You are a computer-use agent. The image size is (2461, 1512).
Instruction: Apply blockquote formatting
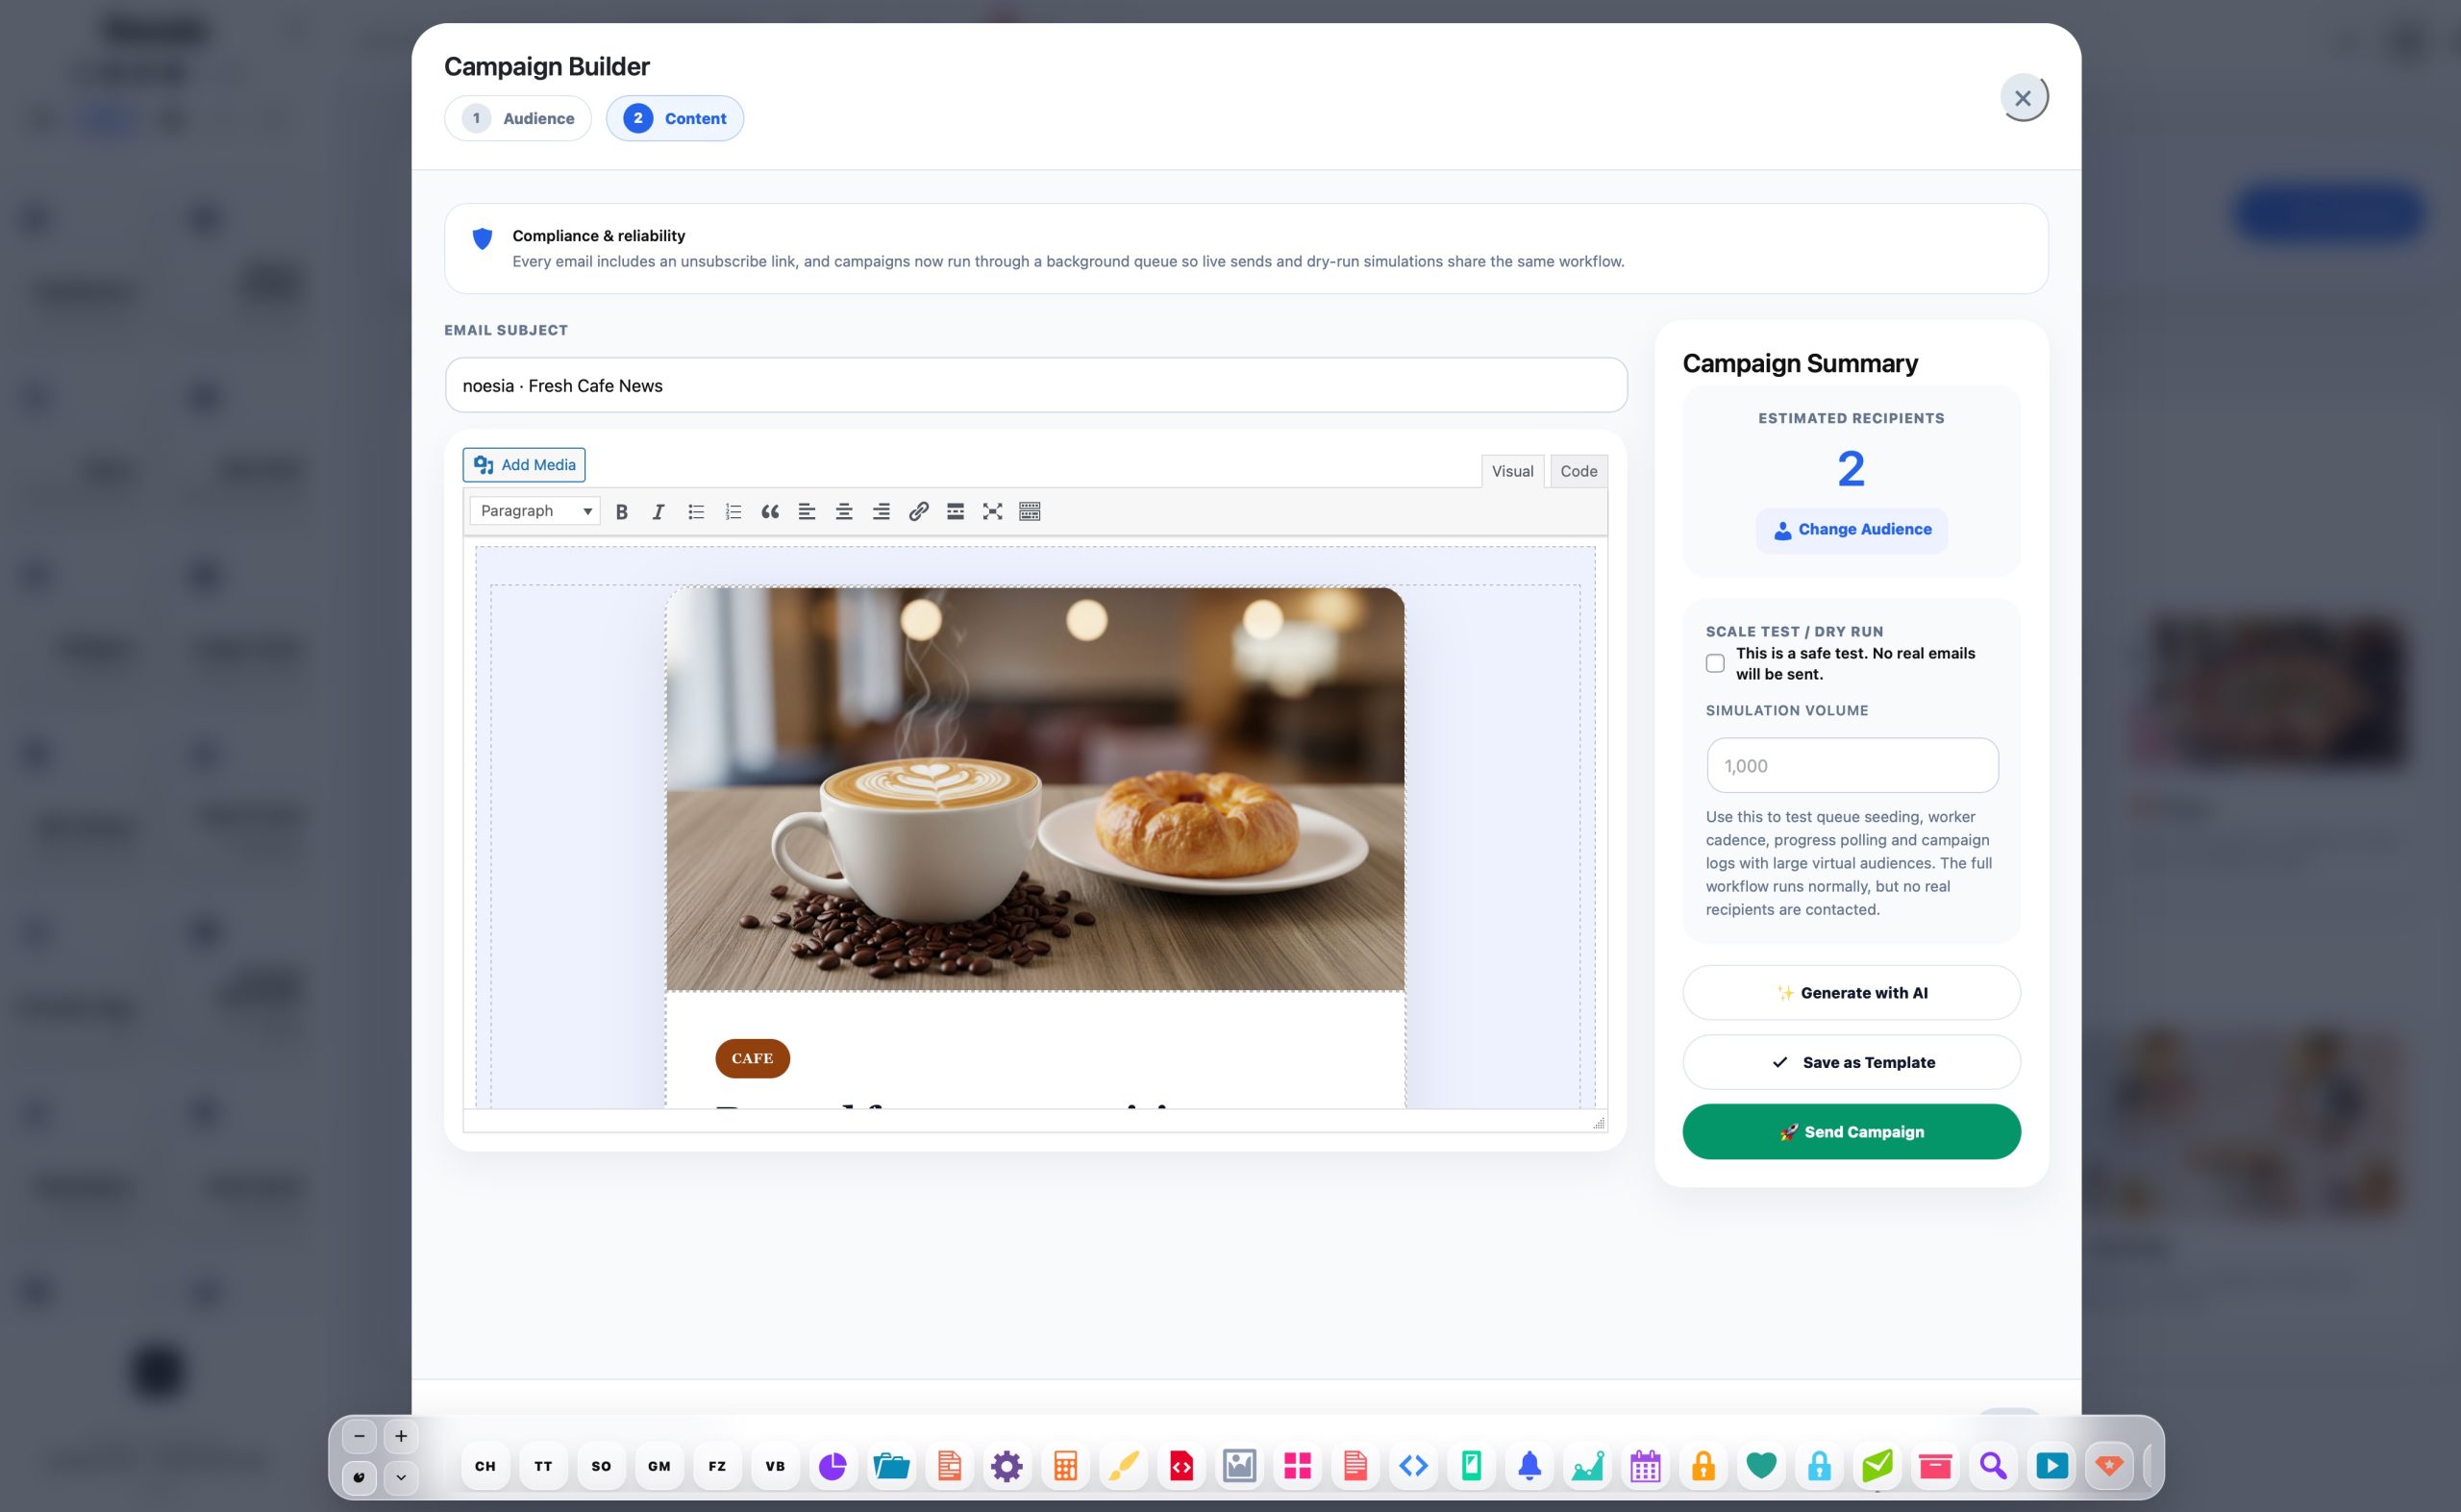pos(770,511)
